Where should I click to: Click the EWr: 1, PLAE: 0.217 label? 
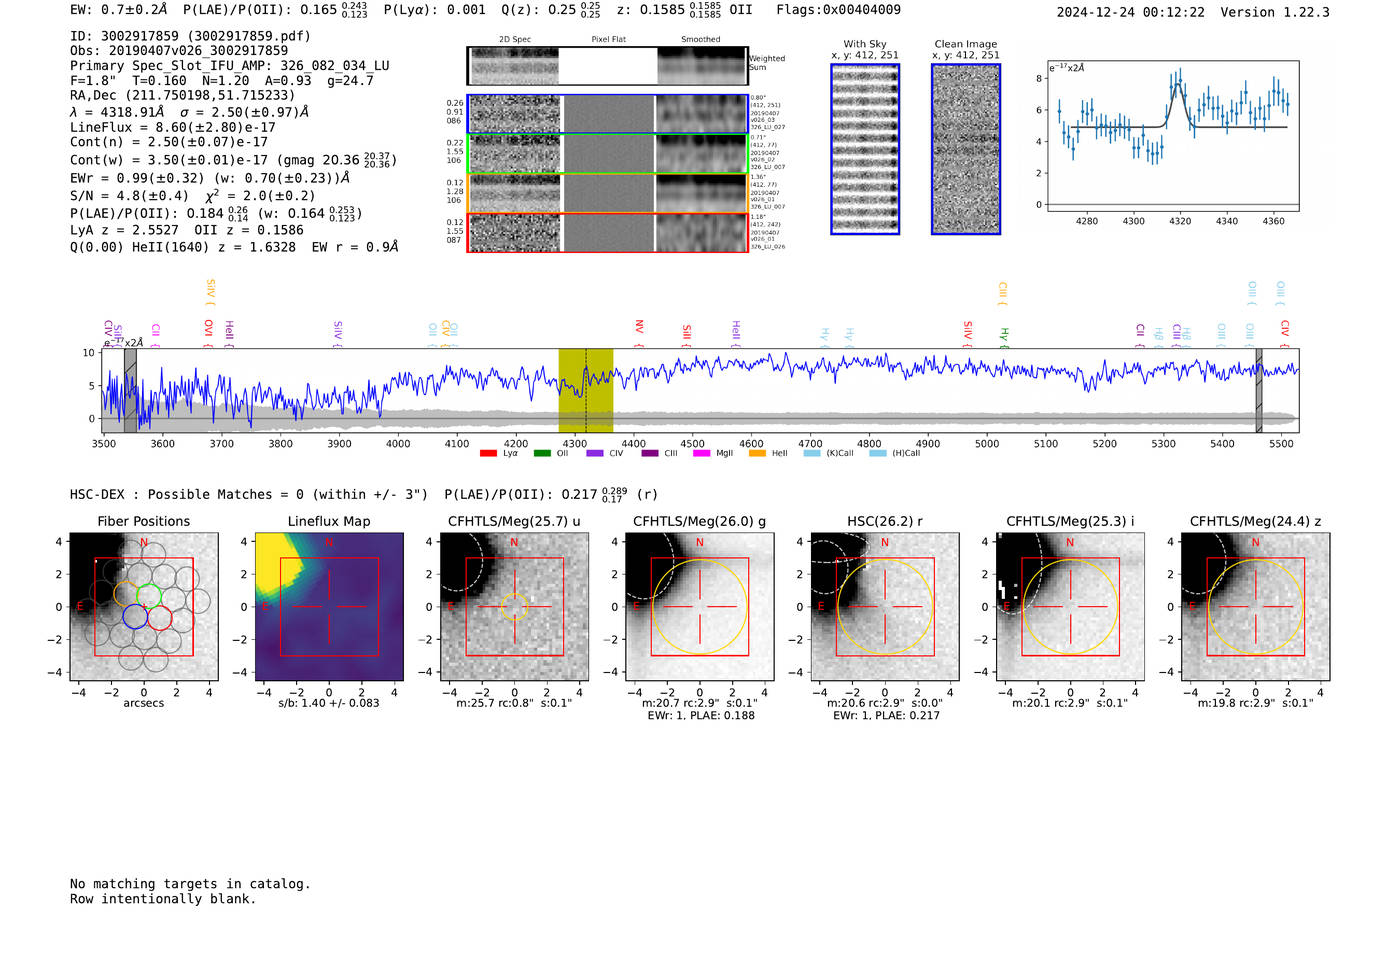click(885, 716)
